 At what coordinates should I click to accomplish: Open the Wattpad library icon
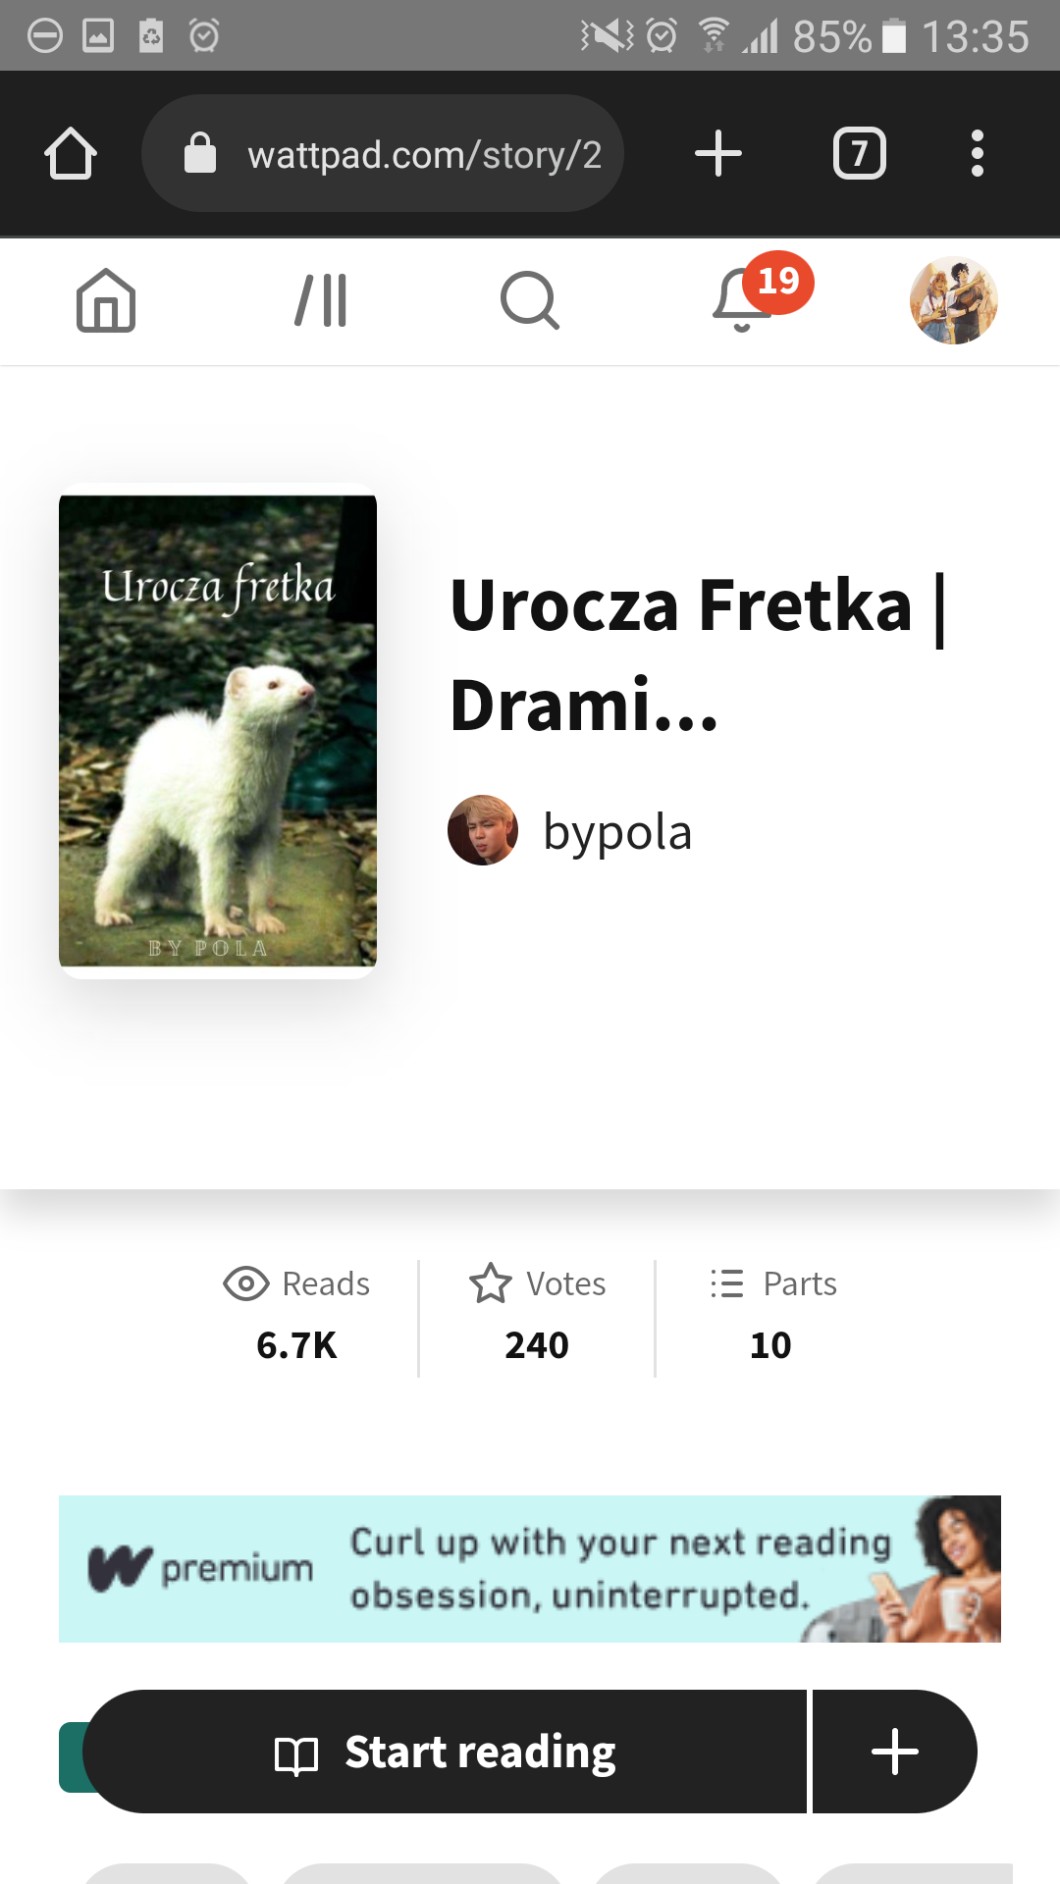tap(321, 300)
